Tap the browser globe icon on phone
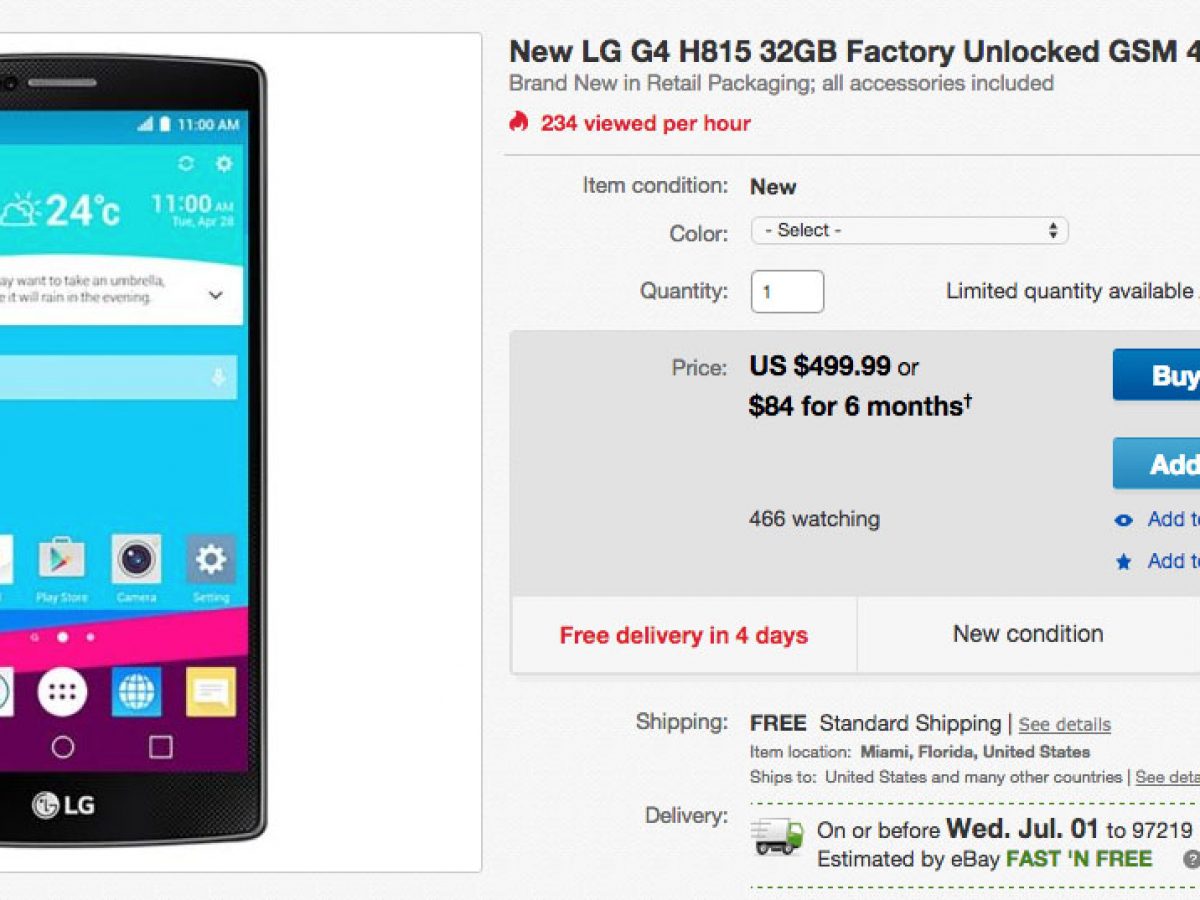This screenshot has height=900, width=1200. [x=136, y=691]
